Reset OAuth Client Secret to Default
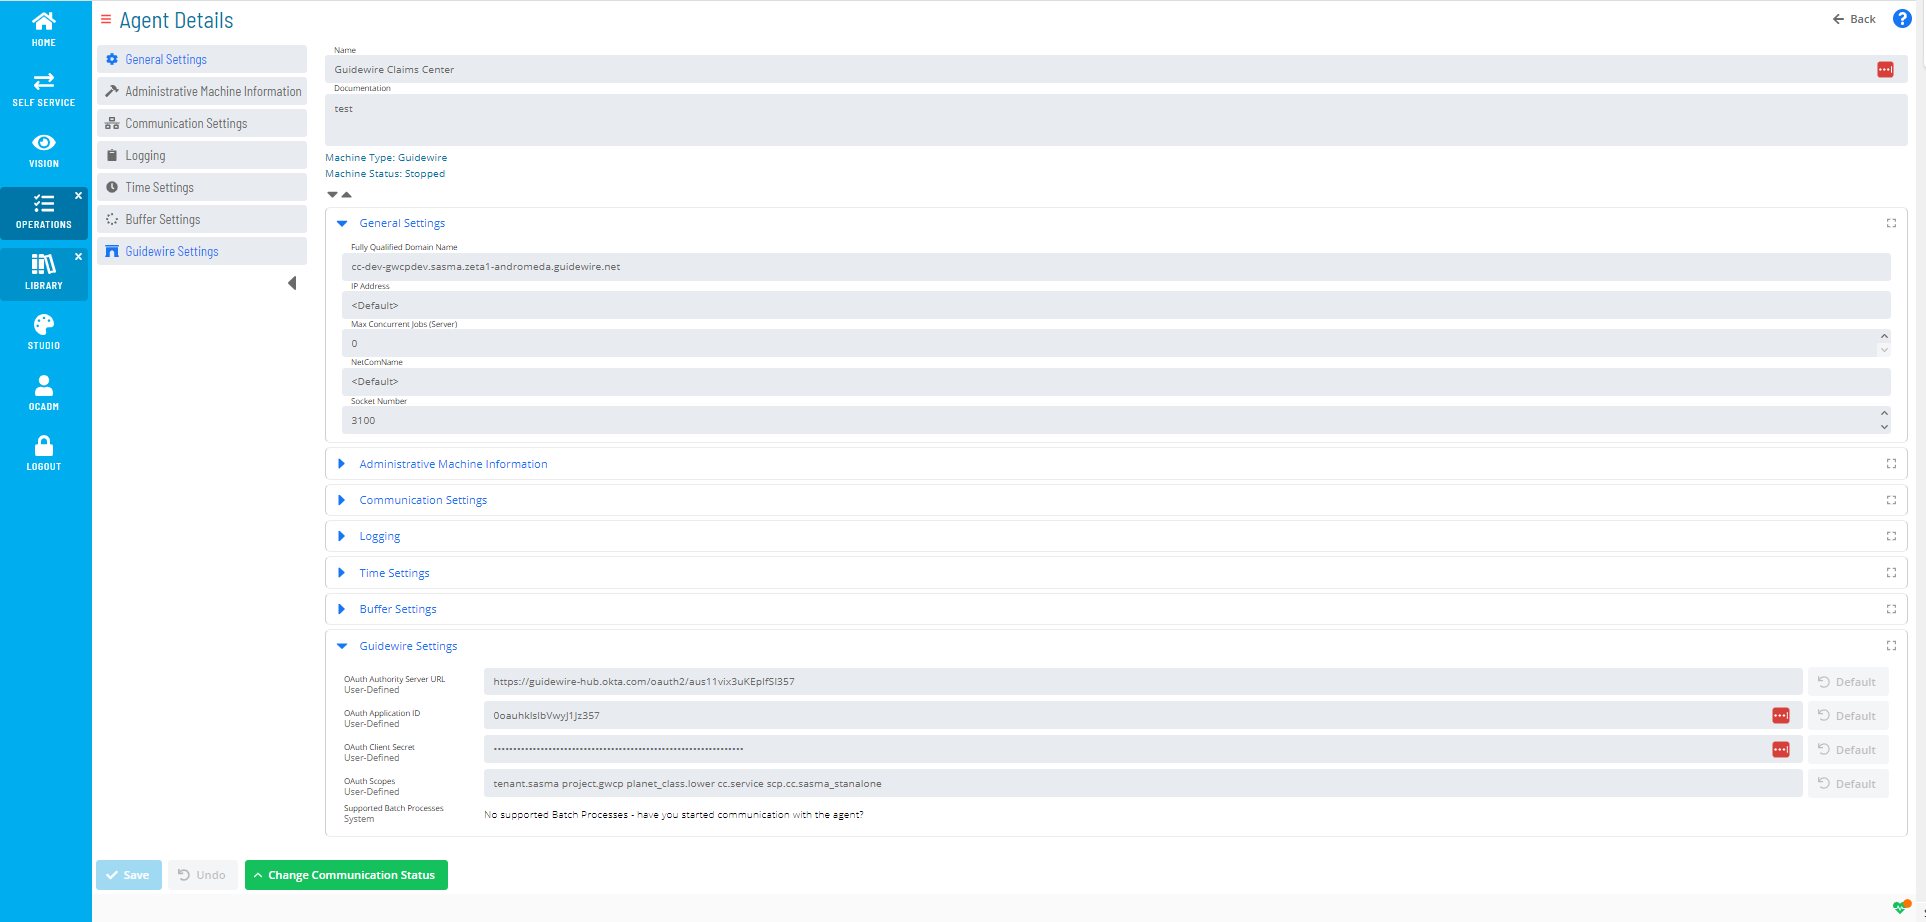Screen dimensions: 1926x922 1848,750
